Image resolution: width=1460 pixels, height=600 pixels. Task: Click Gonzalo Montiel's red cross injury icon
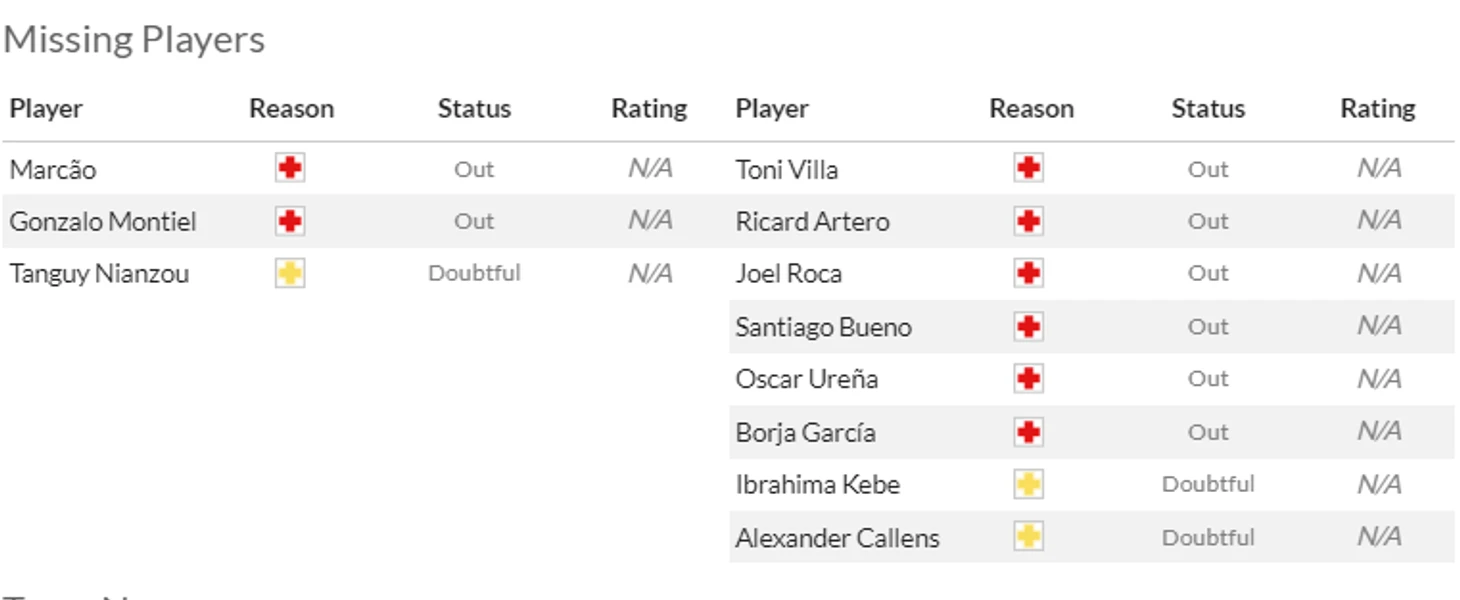pyautogui.click(x=290, y=221)
